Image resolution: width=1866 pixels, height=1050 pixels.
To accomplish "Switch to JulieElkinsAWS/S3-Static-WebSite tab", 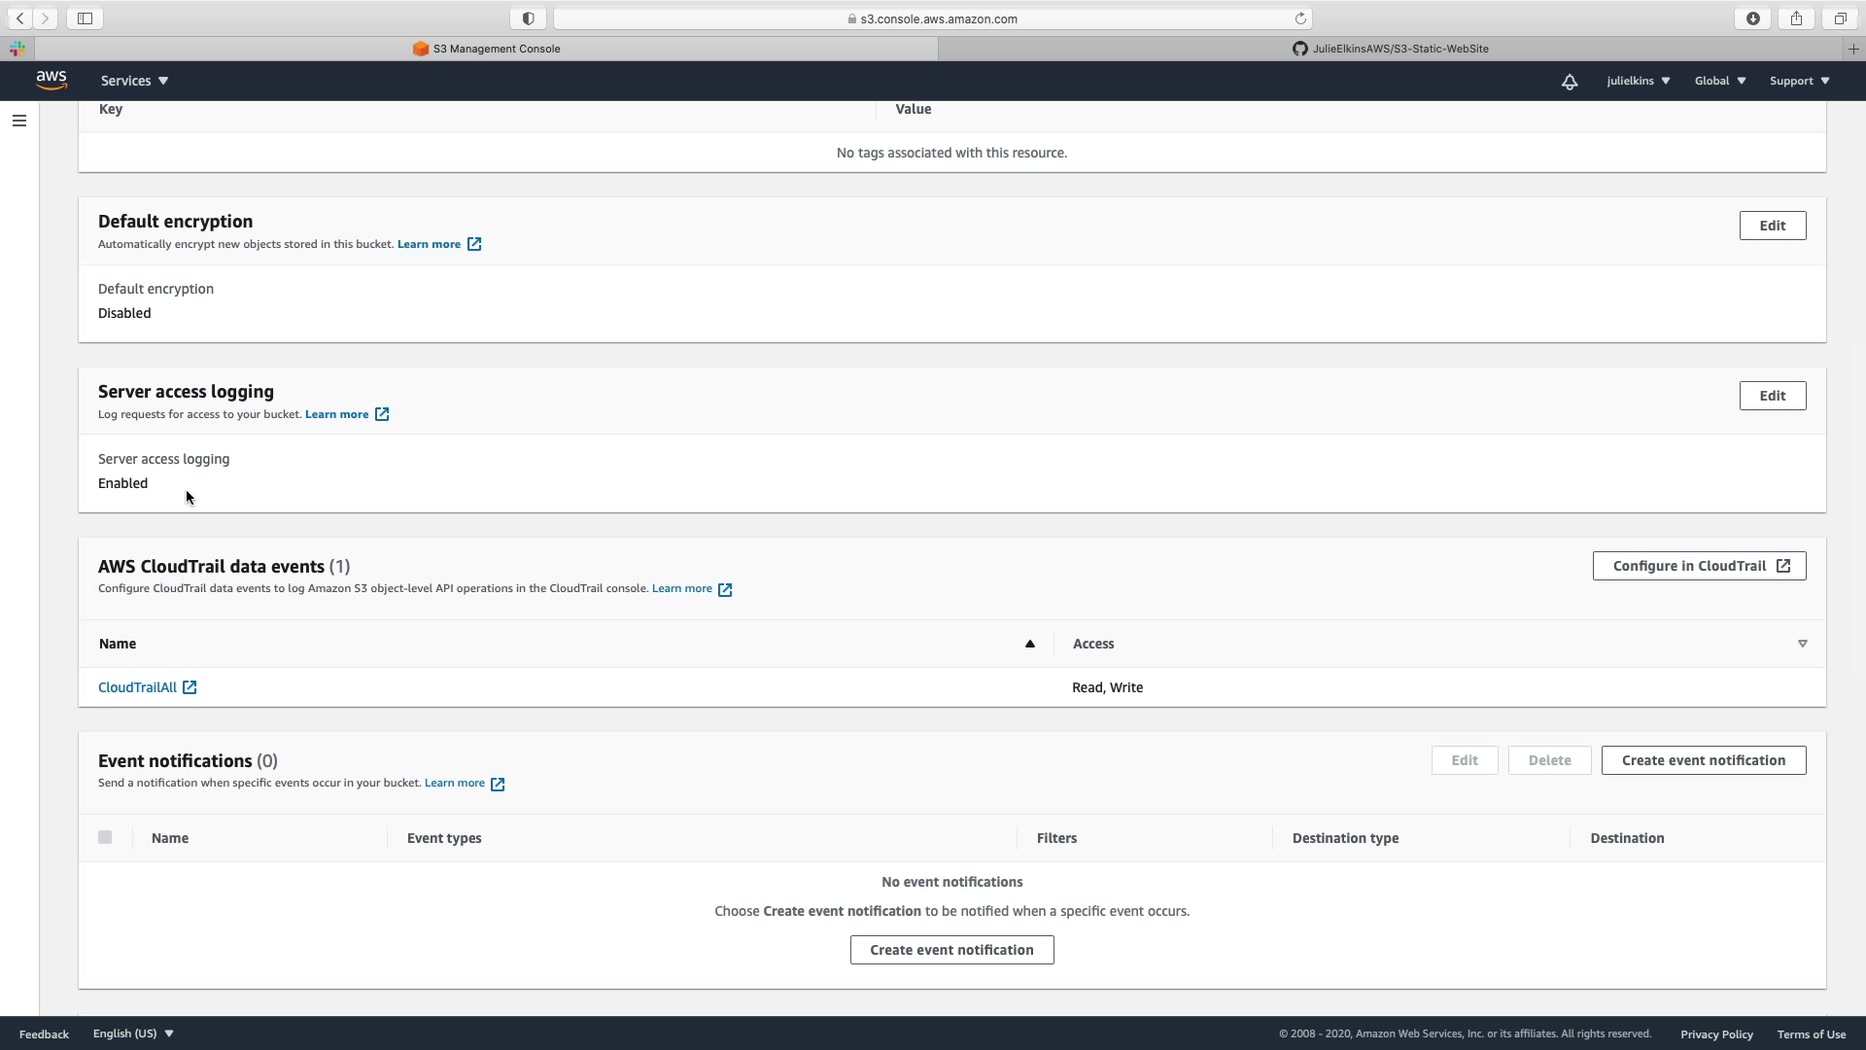I will (x=1390, y=48).
